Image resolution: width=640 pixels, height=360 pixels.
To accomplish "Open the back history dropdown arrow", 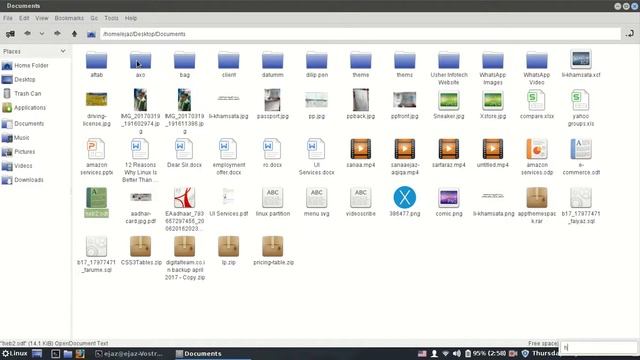I will point(42,34).
